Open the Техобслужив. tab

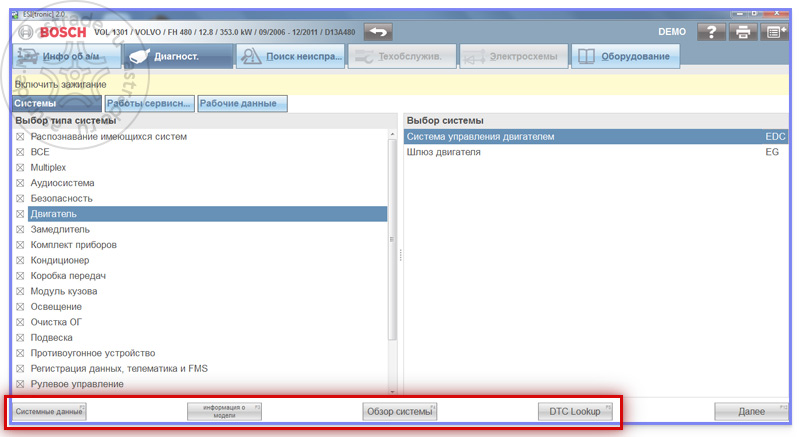point(402,56)
